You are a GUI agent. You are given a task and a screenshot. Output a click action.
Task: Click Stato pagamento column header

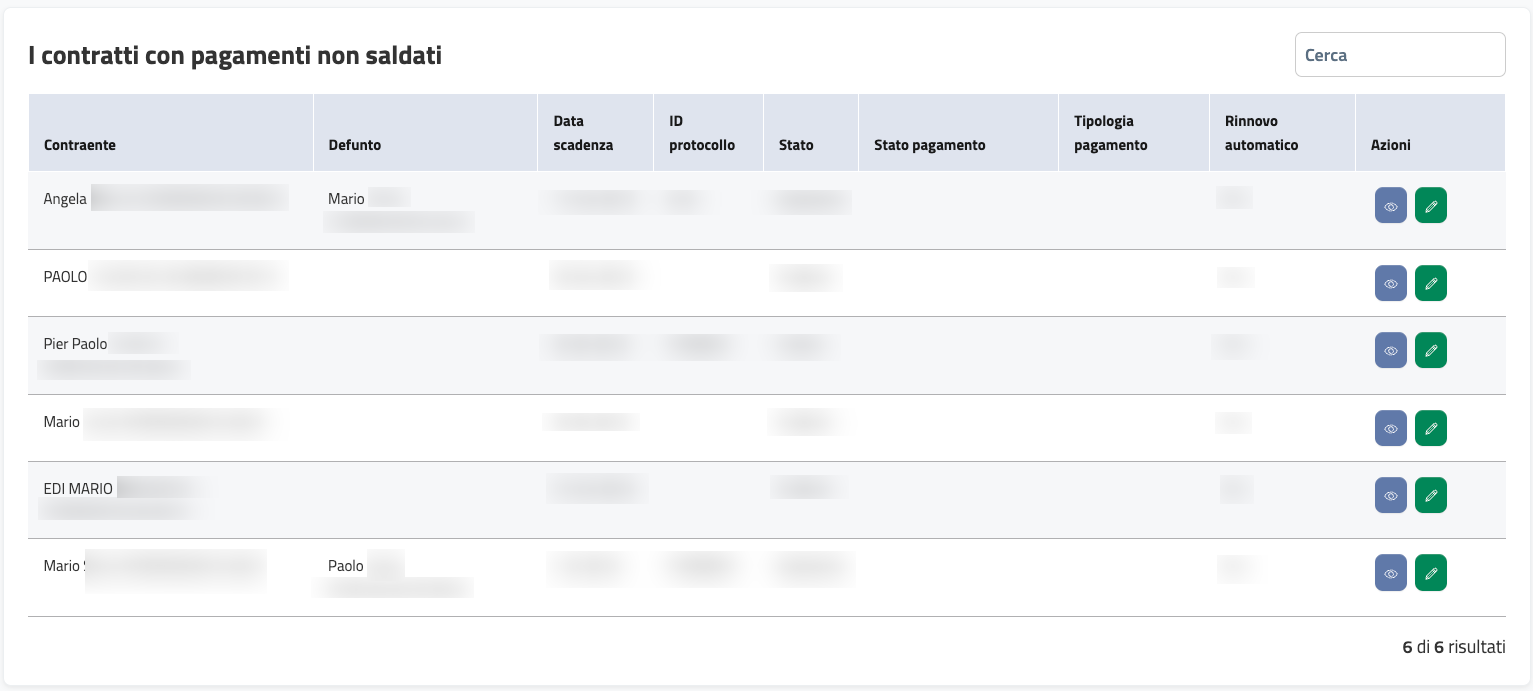point(930,145)
